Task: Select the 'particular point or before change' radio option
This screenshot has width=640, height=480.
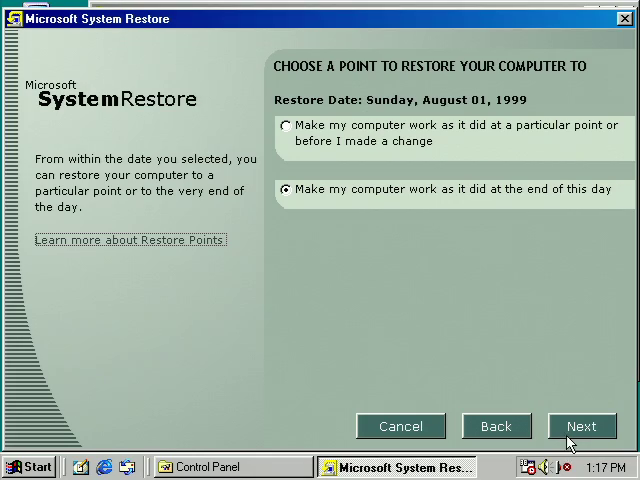Action: pyautogui.click(x=286, y=126)
